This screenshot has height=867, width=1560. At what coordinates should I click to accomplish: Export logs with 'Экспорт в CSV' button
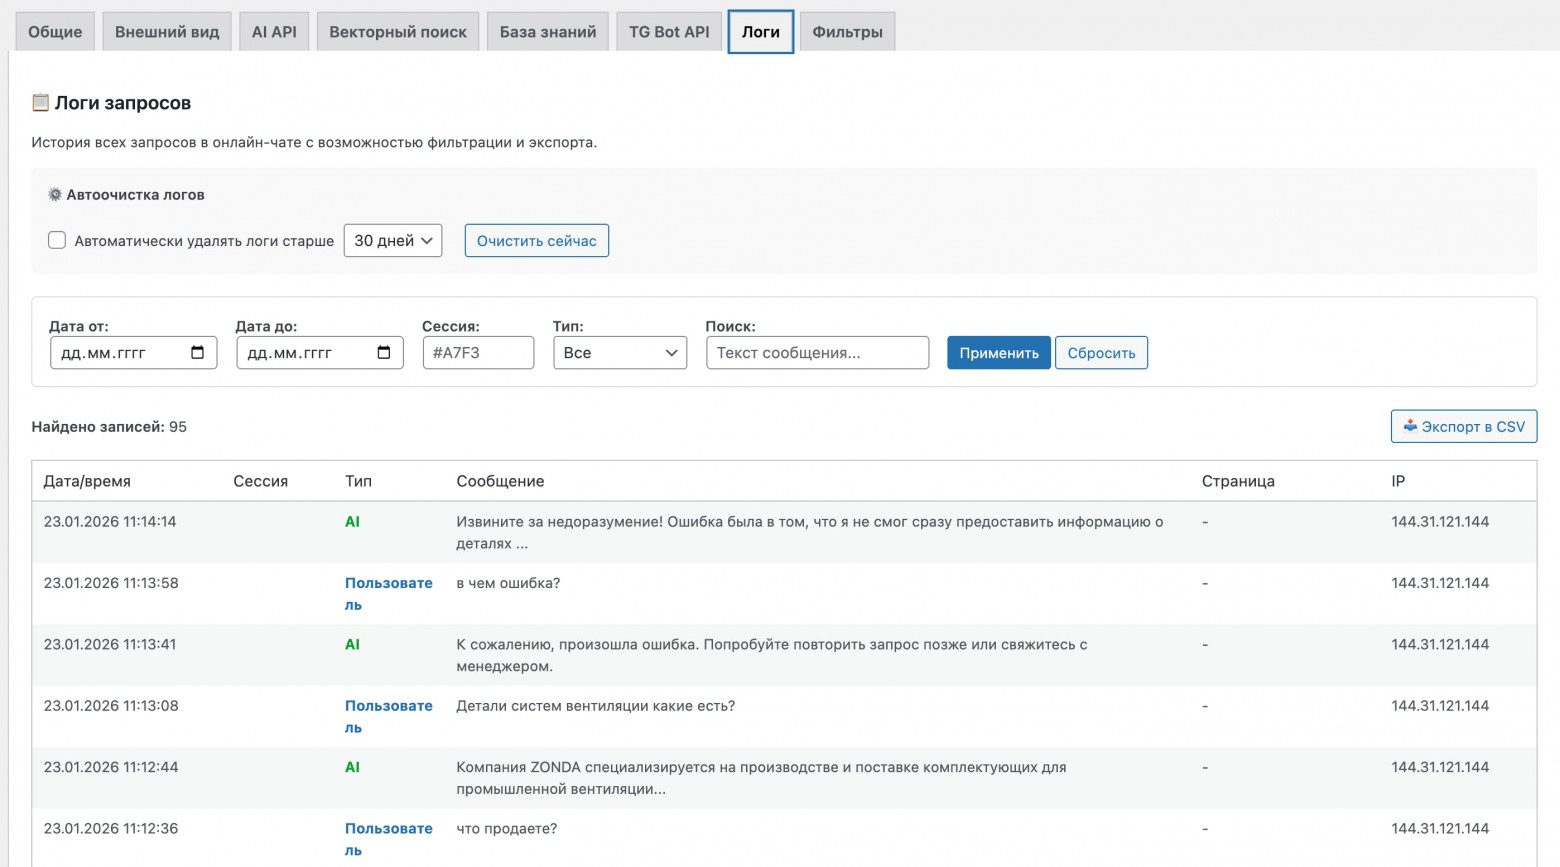[1464, 426]
